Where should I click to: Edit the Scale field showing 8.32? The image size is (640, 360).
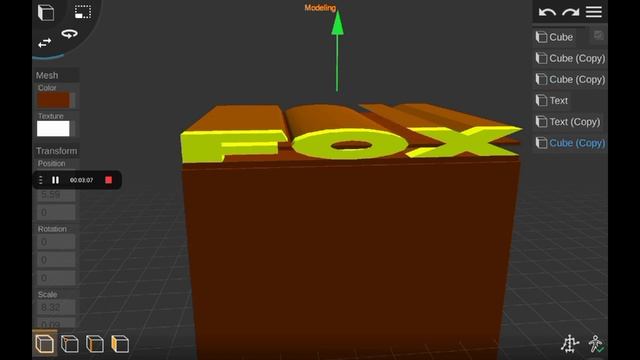pyautogui.click(x=56, y=307)
